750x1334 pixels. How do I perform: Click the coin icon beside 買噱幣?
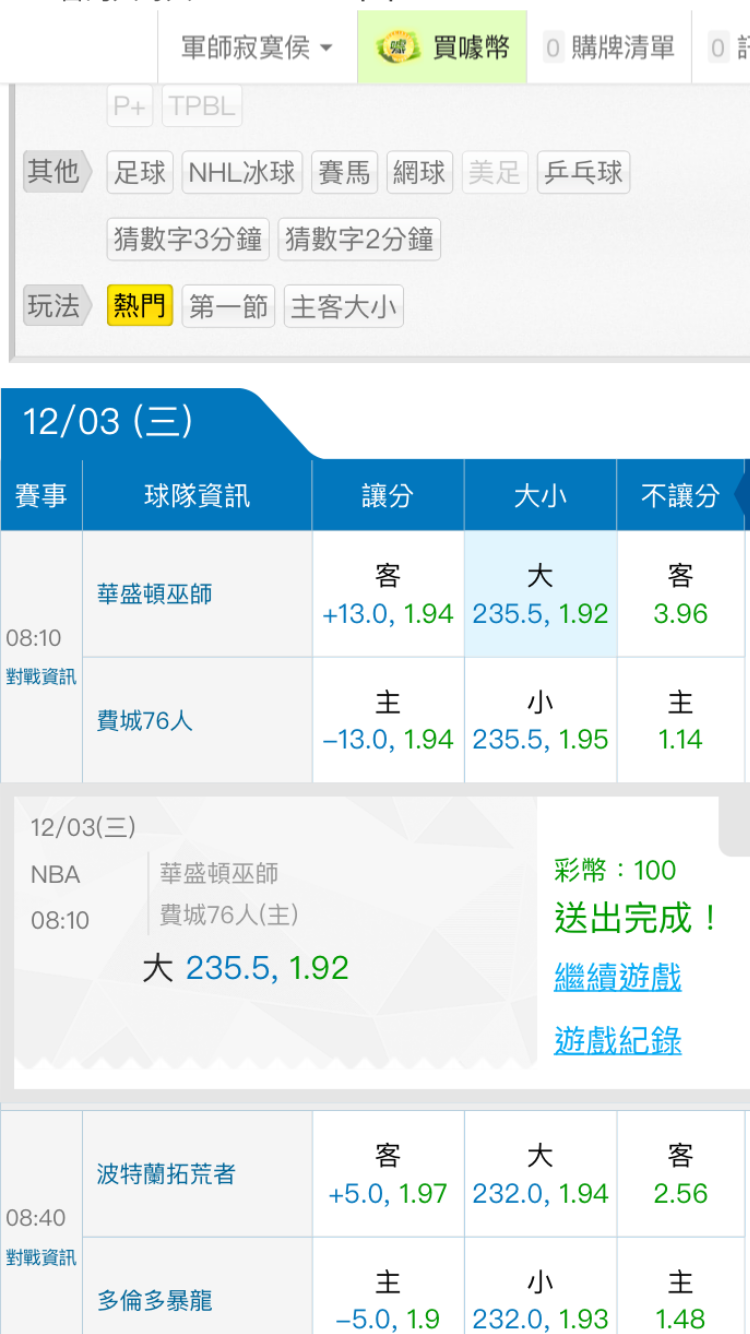point(398,47)
